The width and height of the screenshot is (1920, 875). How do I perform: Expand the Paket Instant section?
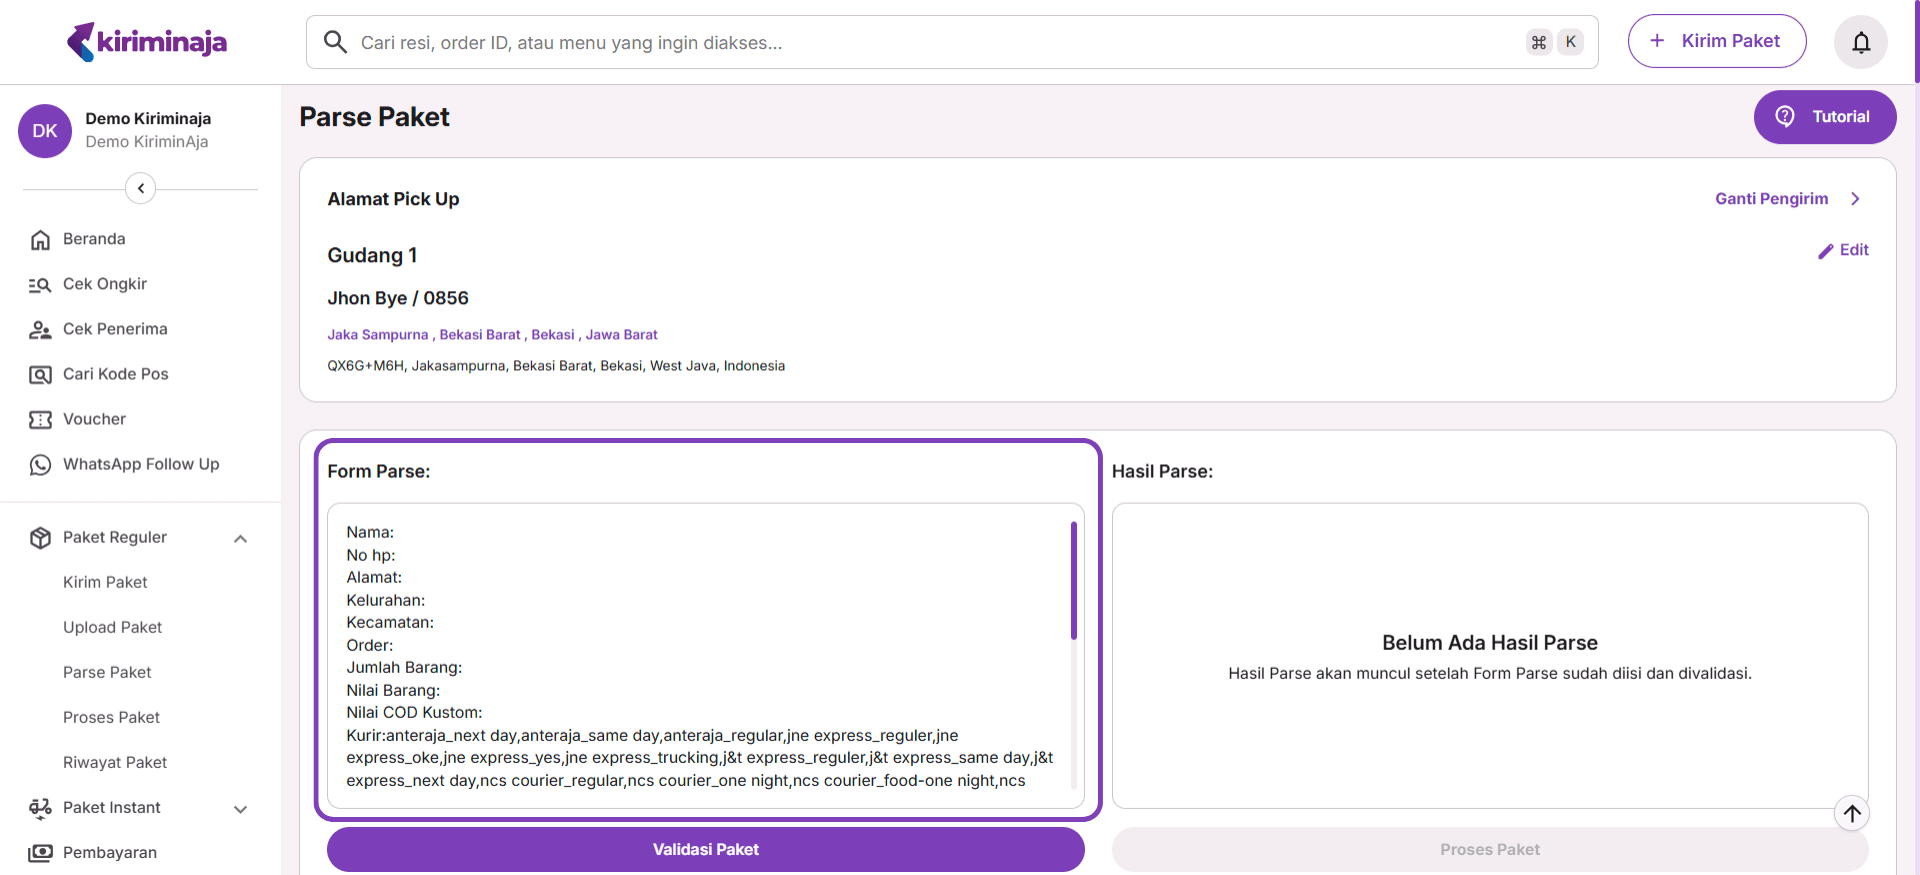point(240,809)
